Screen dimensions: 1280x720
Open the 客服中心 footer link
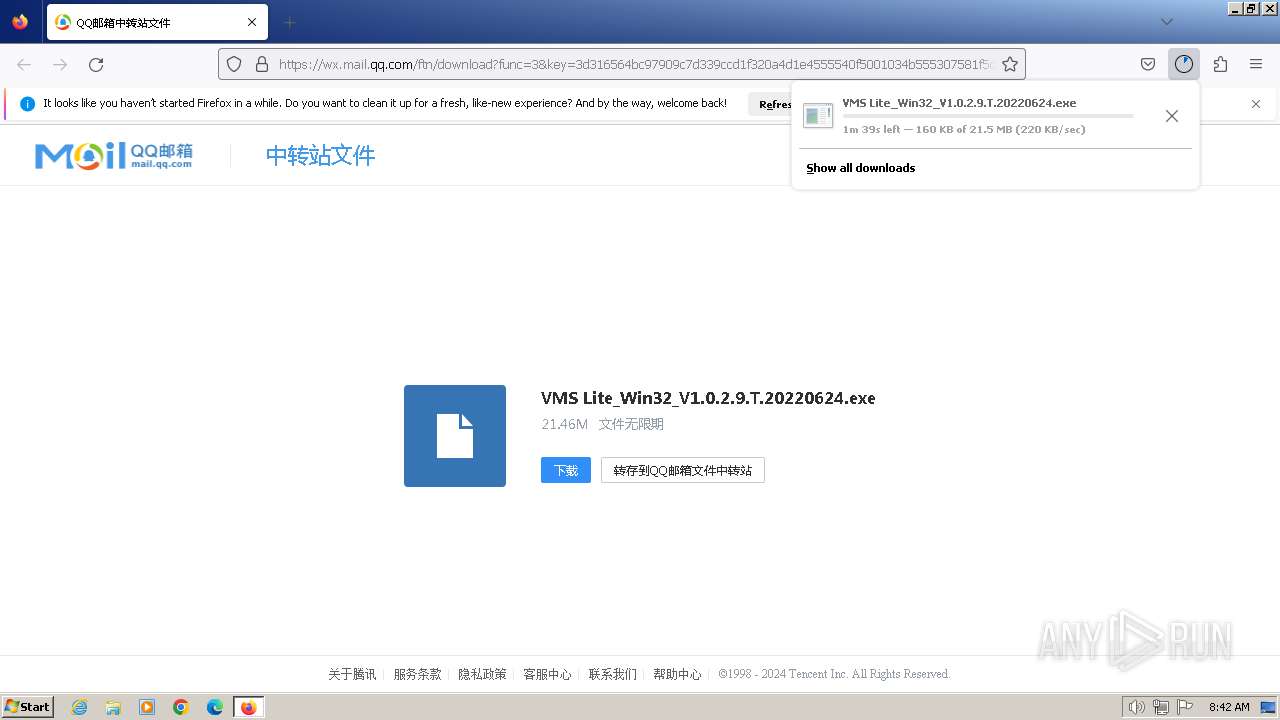pyautogui.click(x=547, y=674)
